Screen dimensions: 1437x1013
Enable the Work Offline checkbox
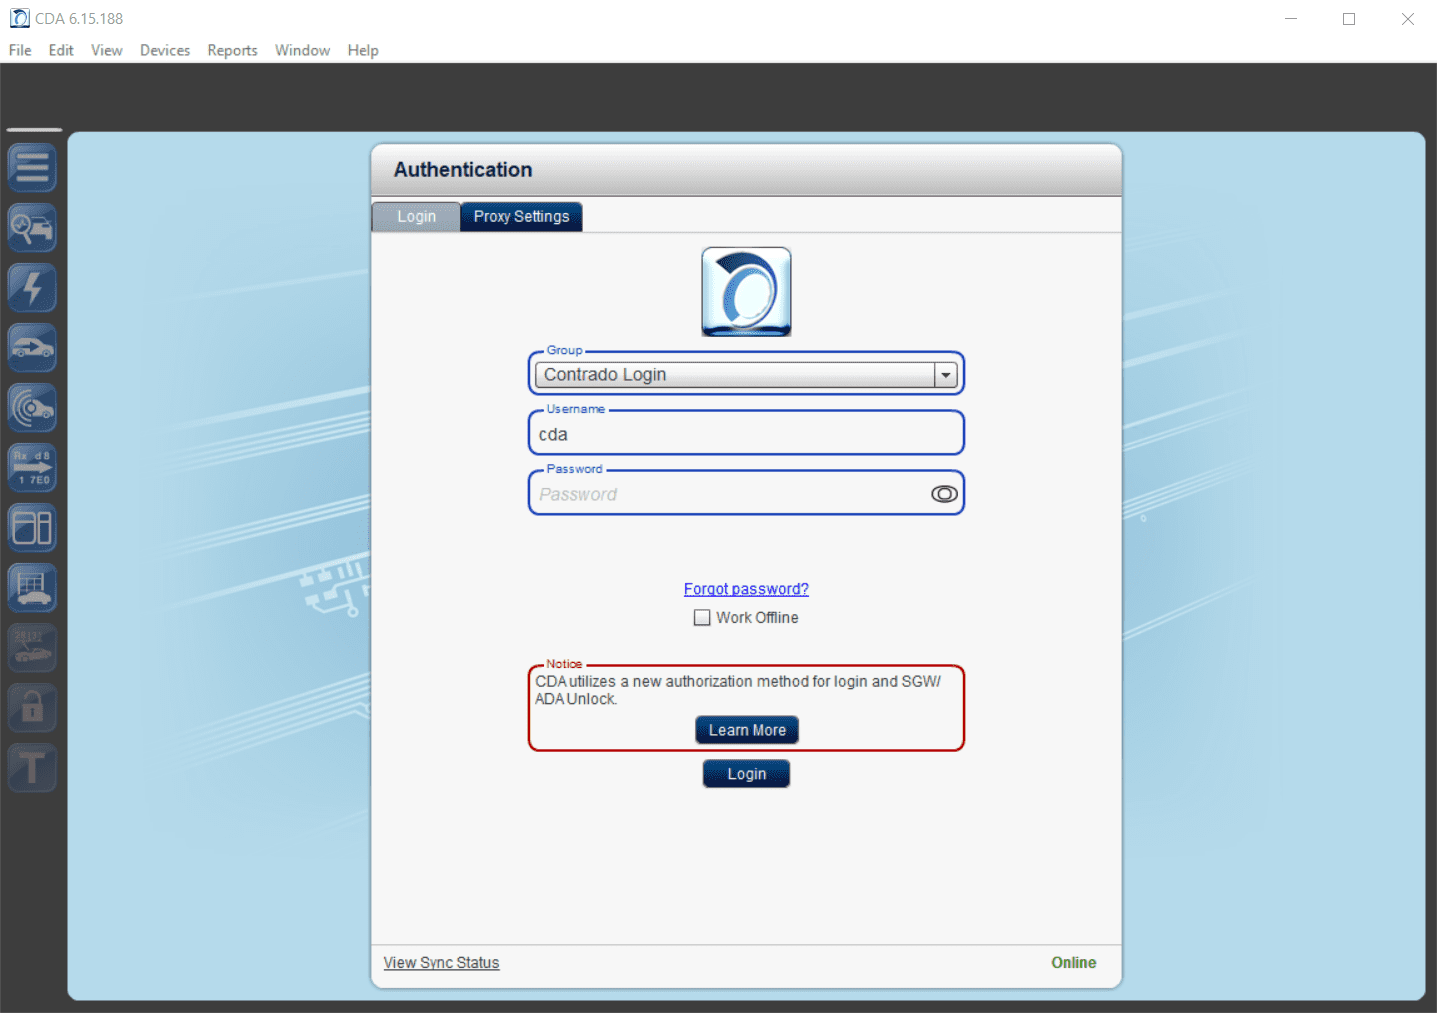[702, 618]
